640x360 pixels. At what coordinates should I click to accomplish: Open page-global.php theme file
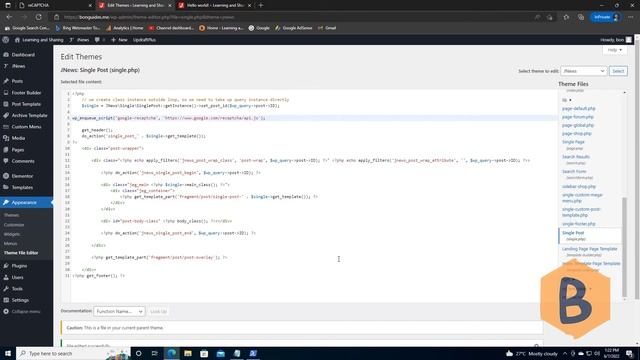tap(578, 126)
